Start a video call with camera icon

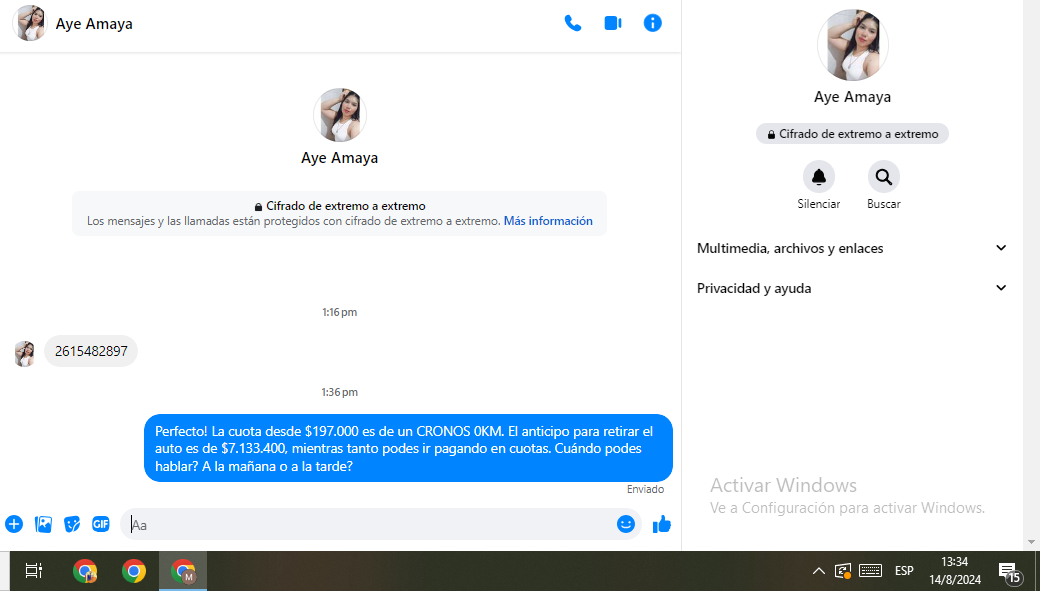(613, 23)
